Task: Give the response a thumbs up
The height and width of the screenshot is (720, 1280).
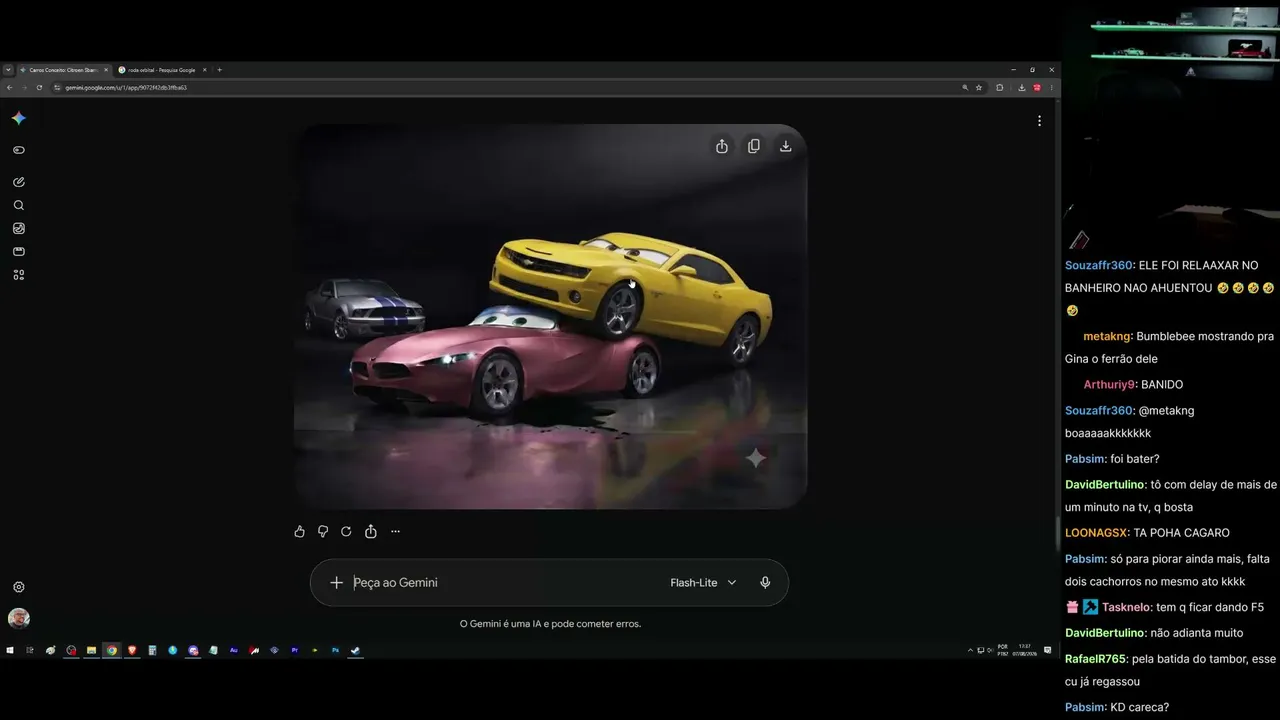Action: click(x=299, y=531)
